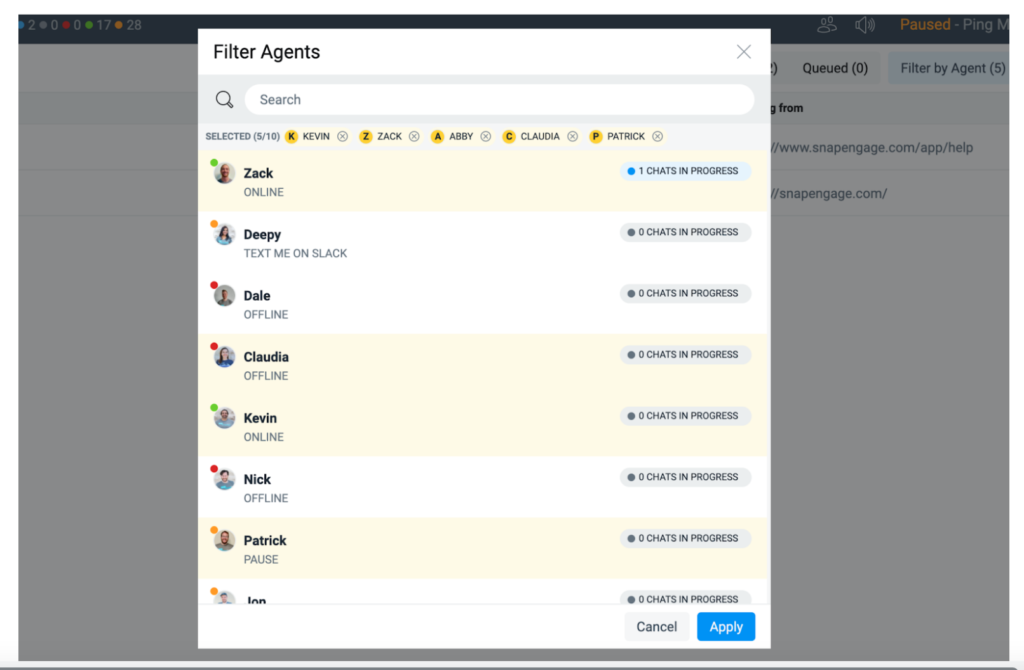Image resolution: width=1024 pixels, height=670 pixels.
Task: Click the Apply button
Action: point(726,626)
